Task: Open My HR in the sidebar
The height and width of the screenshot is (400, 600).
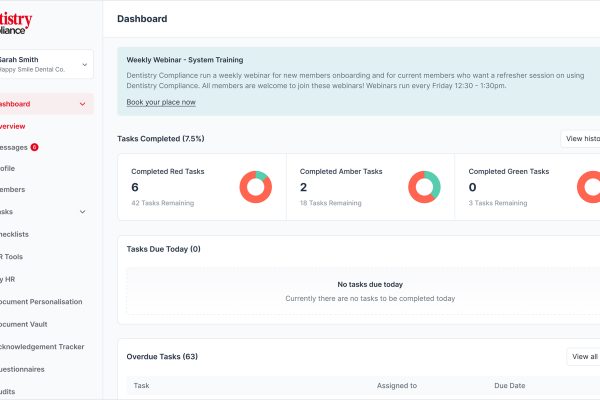Action: [7, 279]
